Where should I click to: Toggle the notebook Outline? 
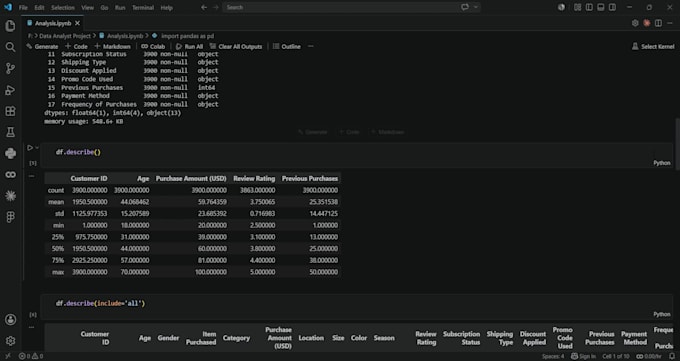(287, 46)
